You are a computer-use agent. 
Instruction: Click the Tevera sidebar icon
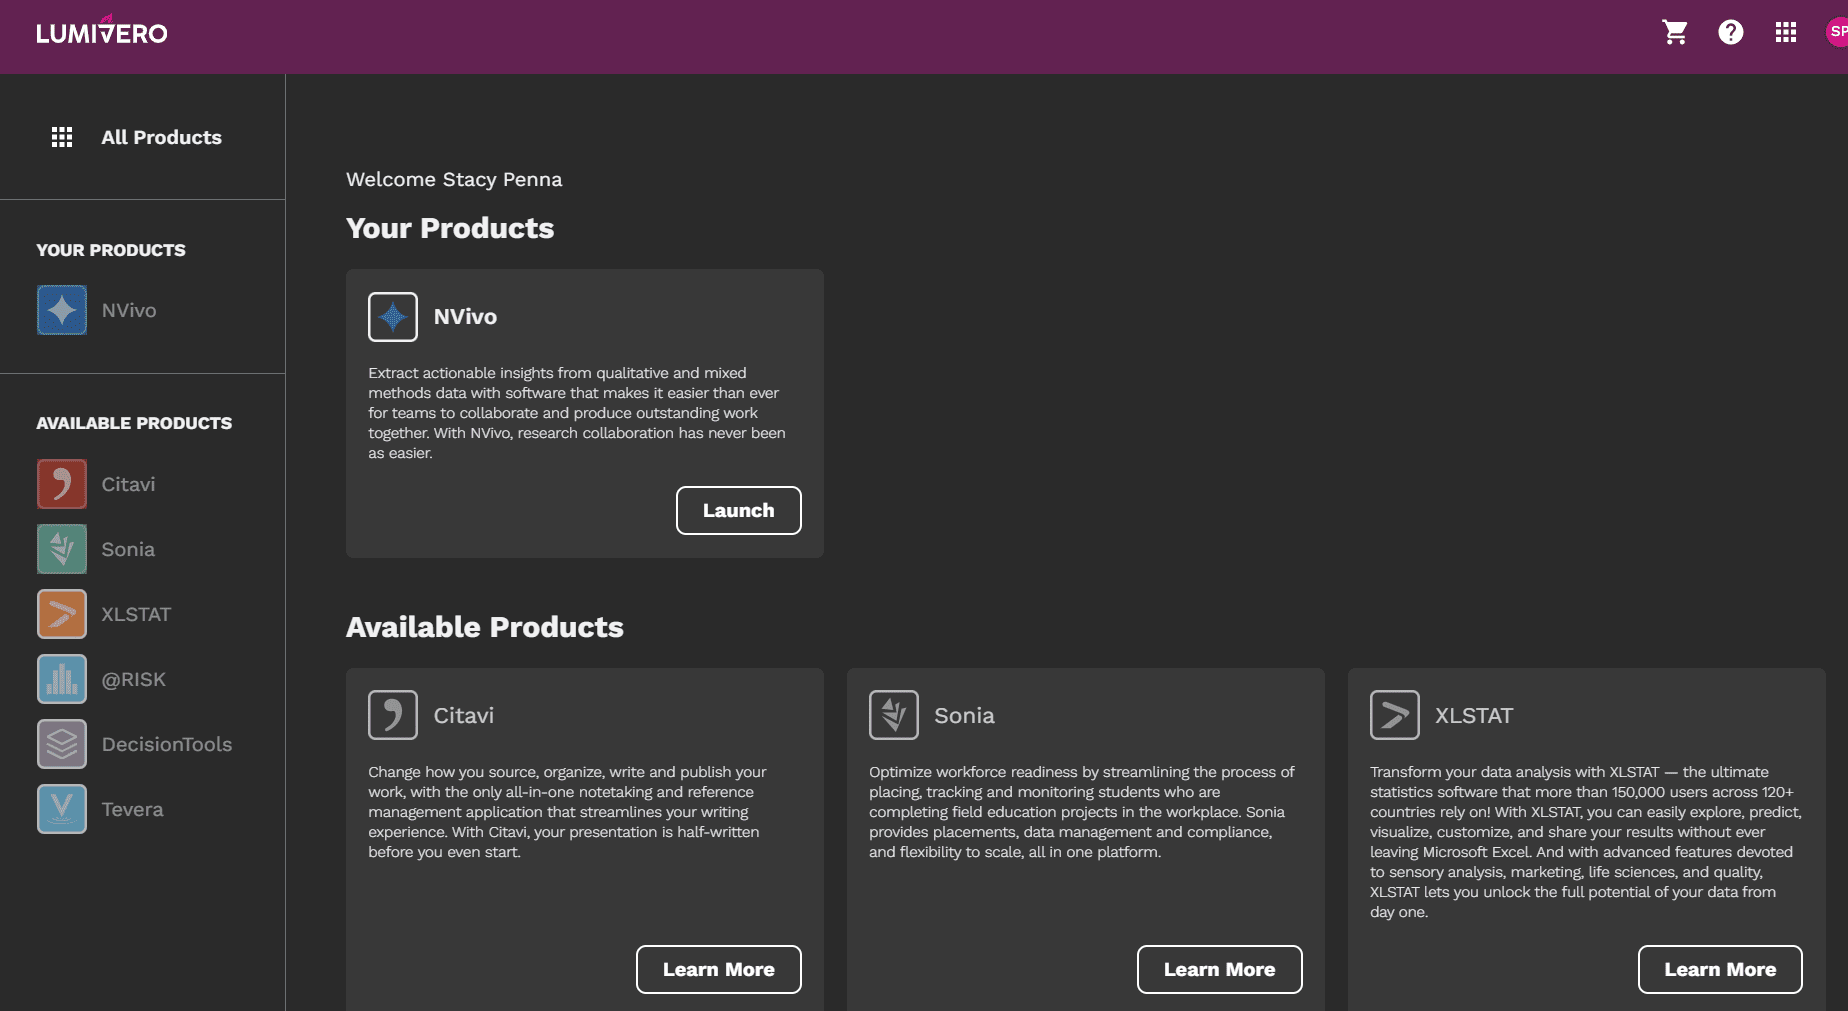[62, 809]
